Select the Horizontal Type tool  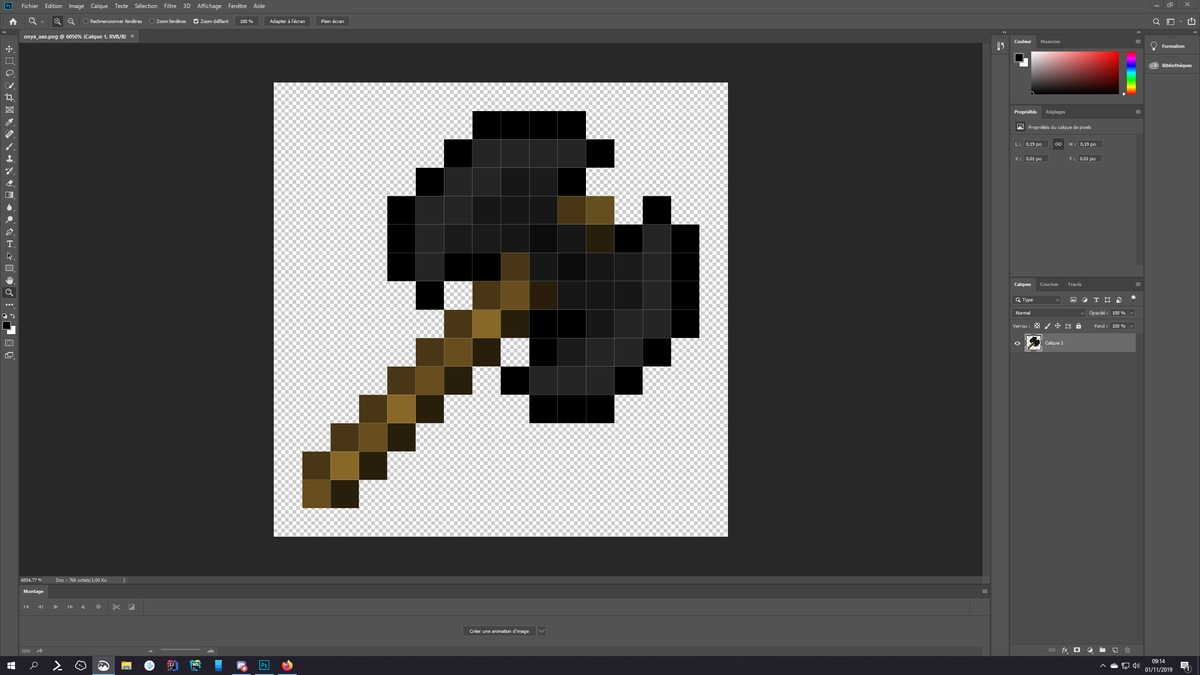pos(10,244)
